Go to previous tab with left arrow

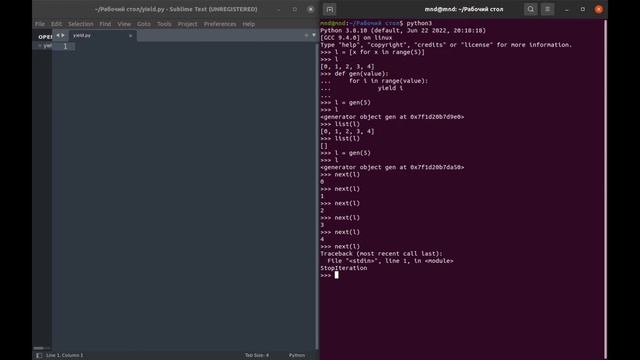click(x=58, y=36)
